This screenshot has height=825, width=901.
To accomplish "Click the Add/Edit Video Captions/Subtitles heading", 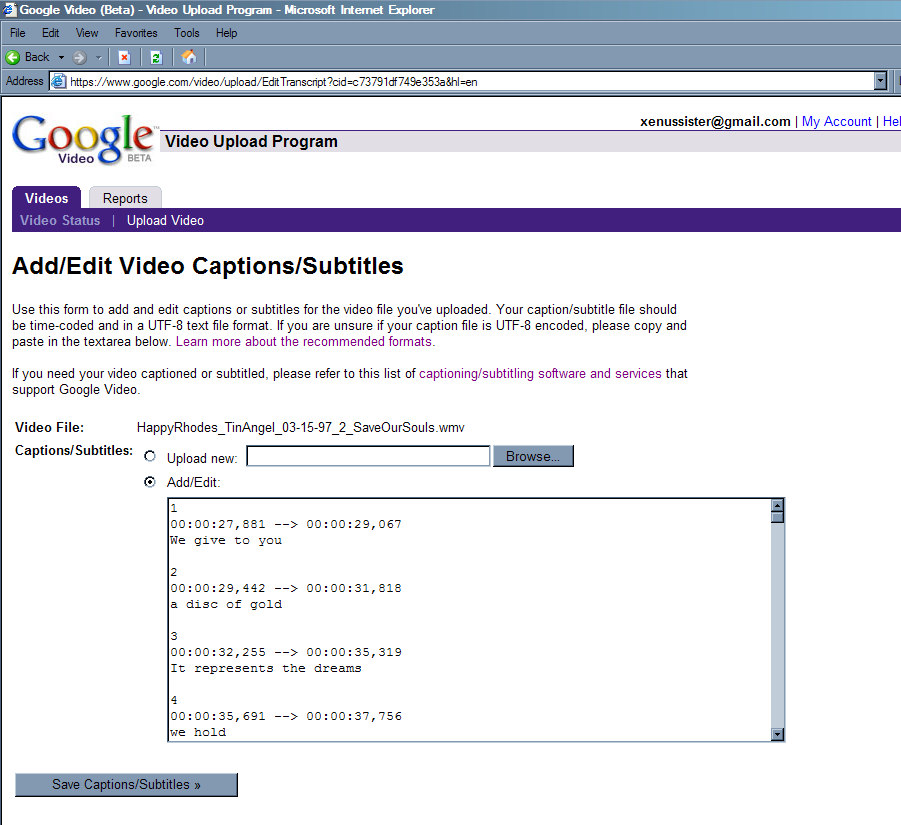I will click(x=207, y=266).
